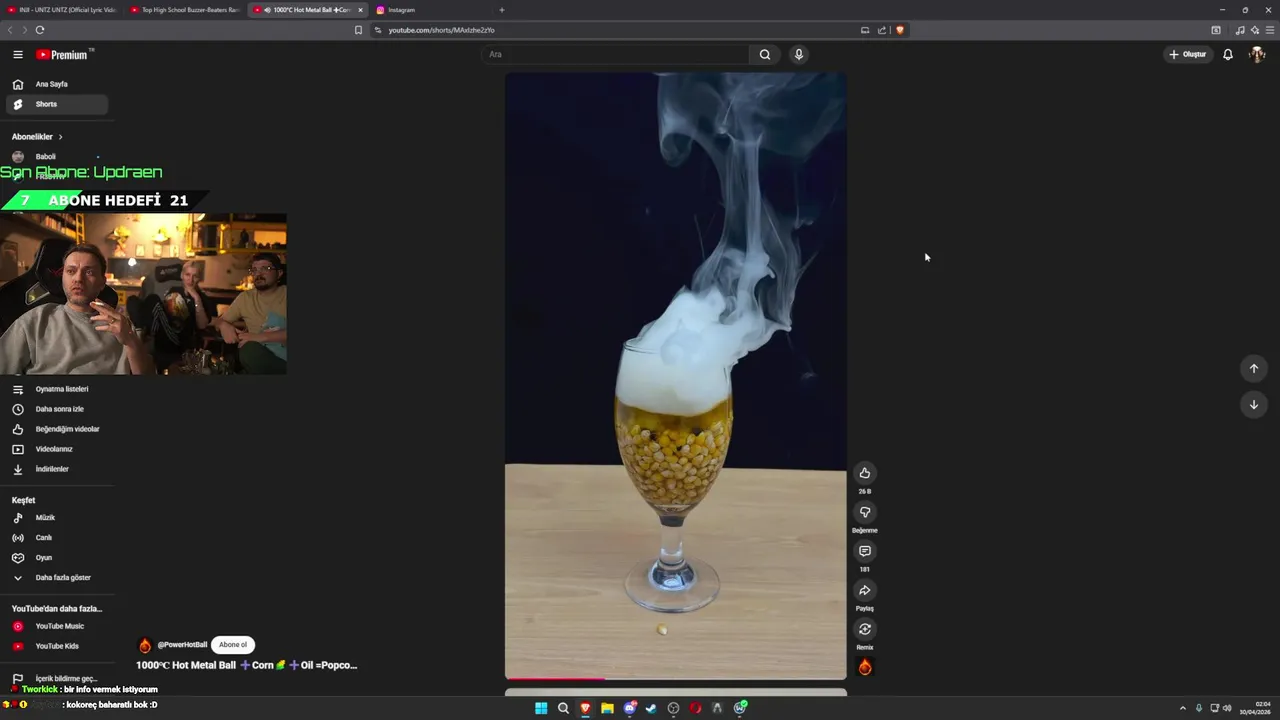Close the 1000°C Hot Metal Ball tab

point(360,10)
